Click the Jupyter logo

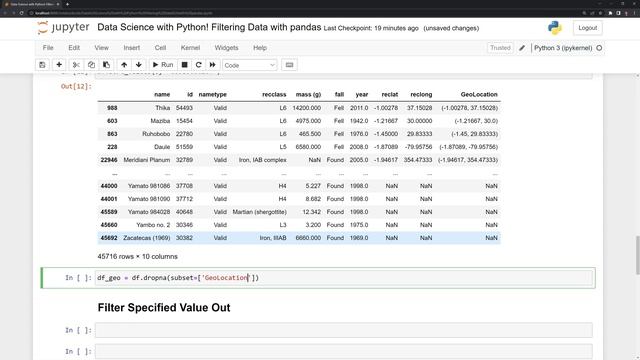click(x=63, y=28)
